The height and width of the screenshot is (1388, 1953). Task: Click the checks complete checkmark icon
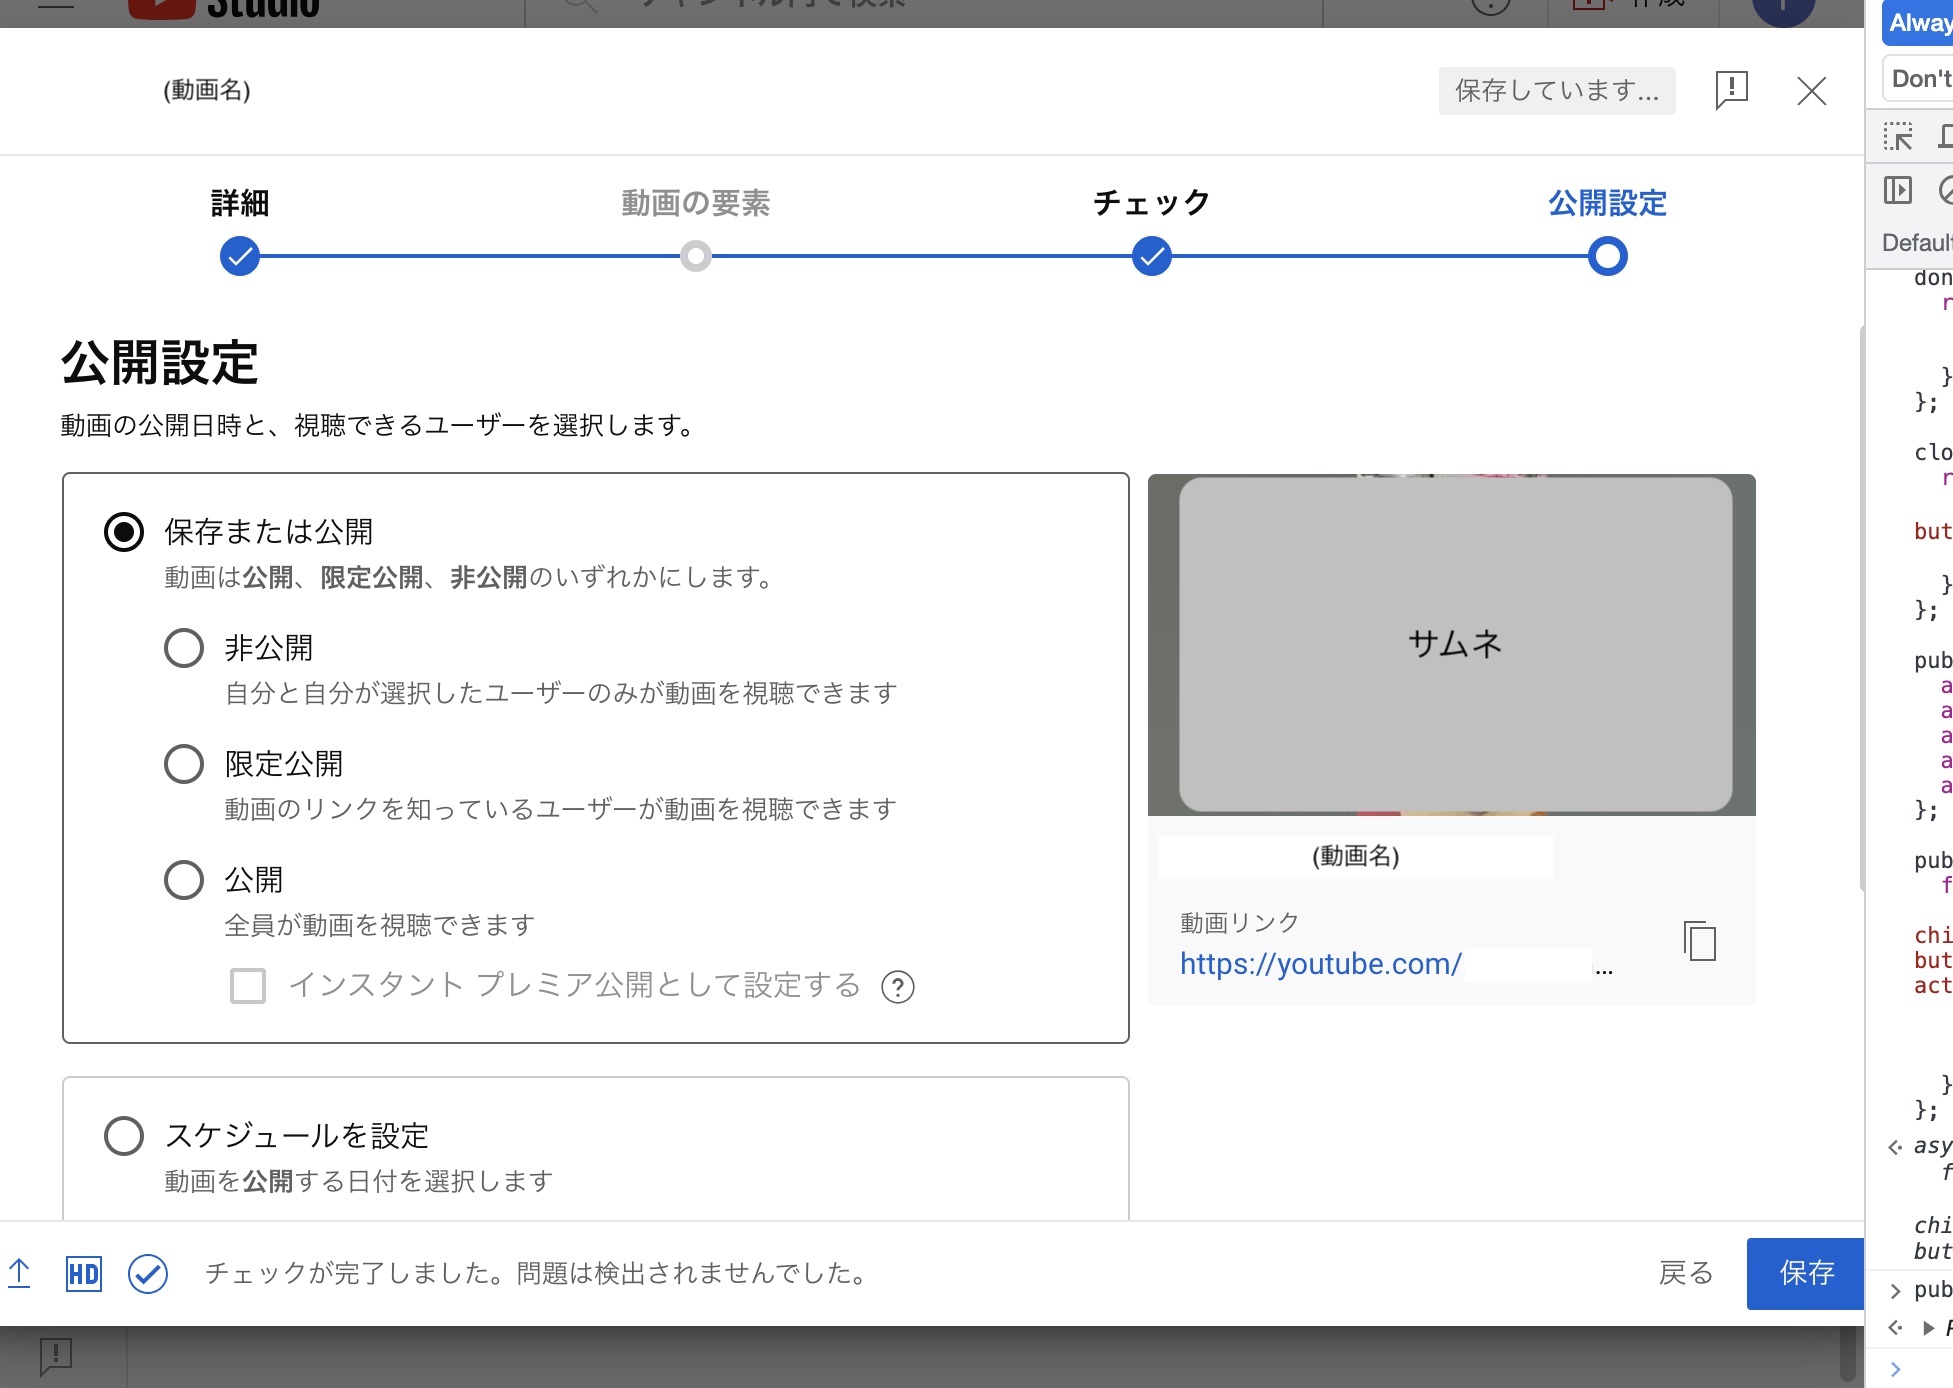[x=147, y=1273]
